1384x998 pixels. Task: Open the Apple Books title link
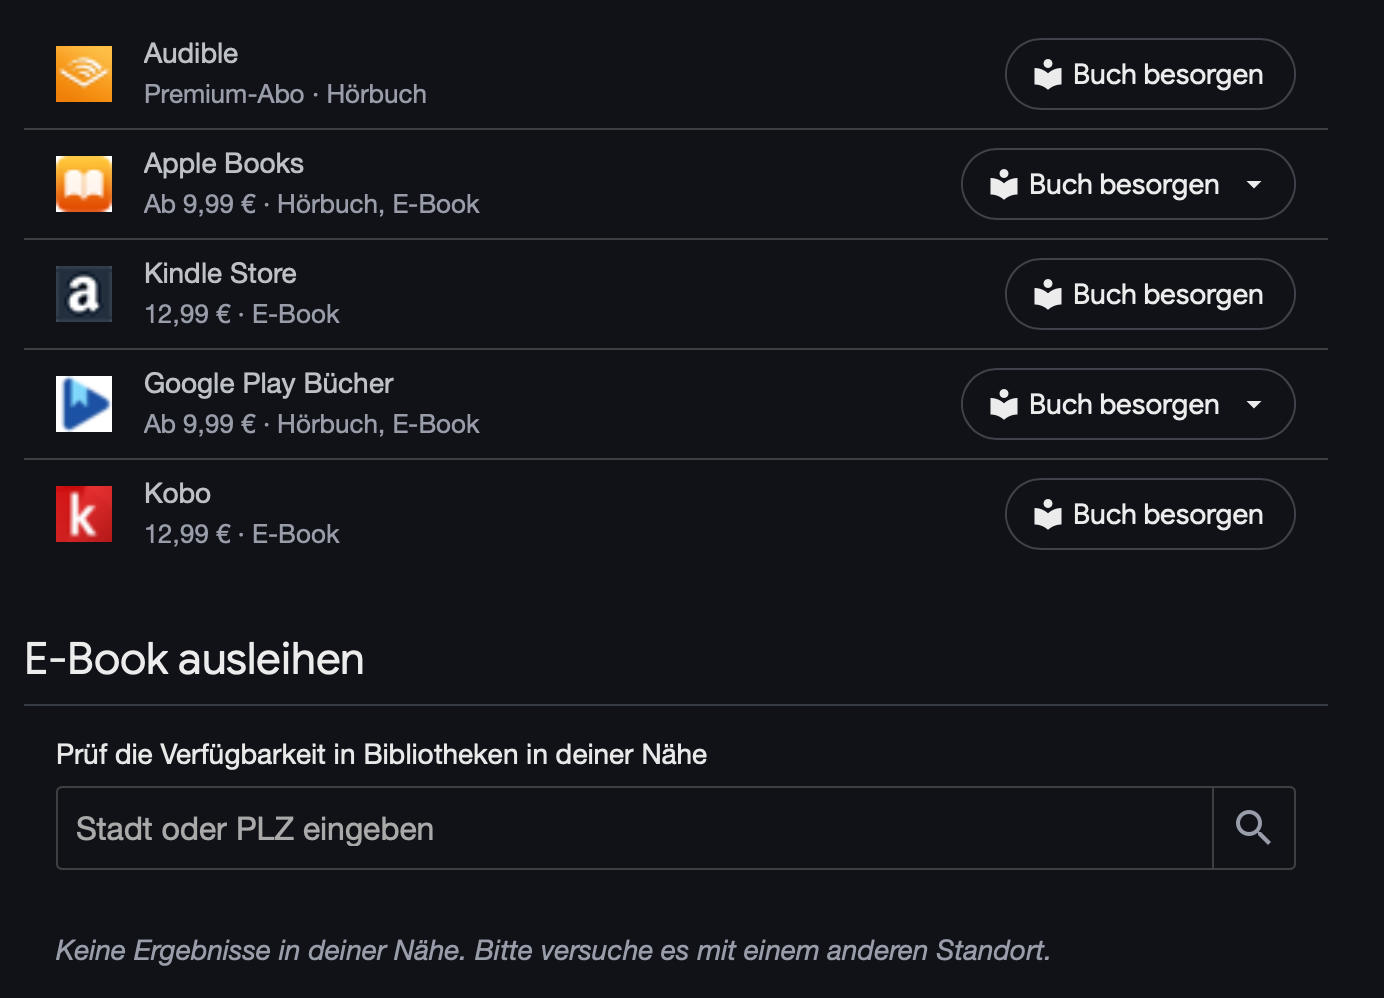point(224,164)
